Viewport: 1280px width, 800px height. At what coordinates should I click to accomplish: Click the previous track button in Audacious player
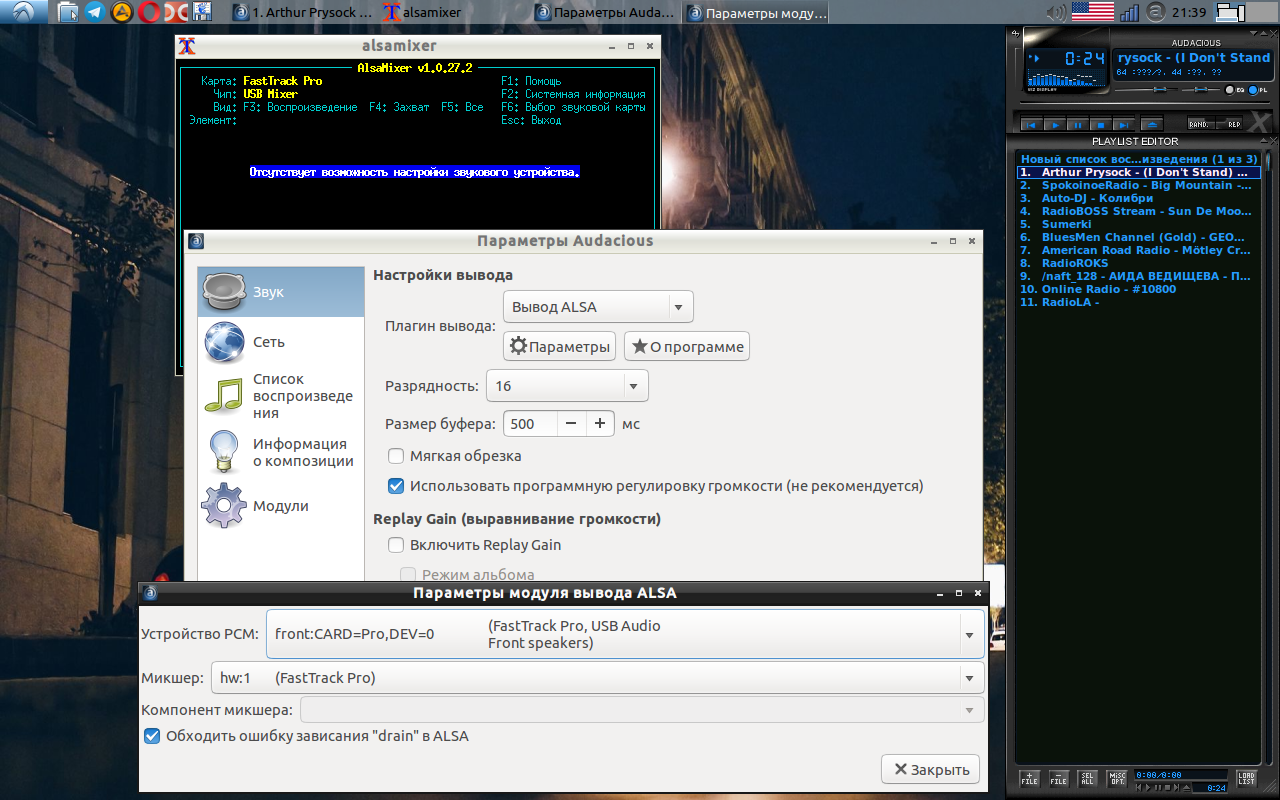point(1030,125)
